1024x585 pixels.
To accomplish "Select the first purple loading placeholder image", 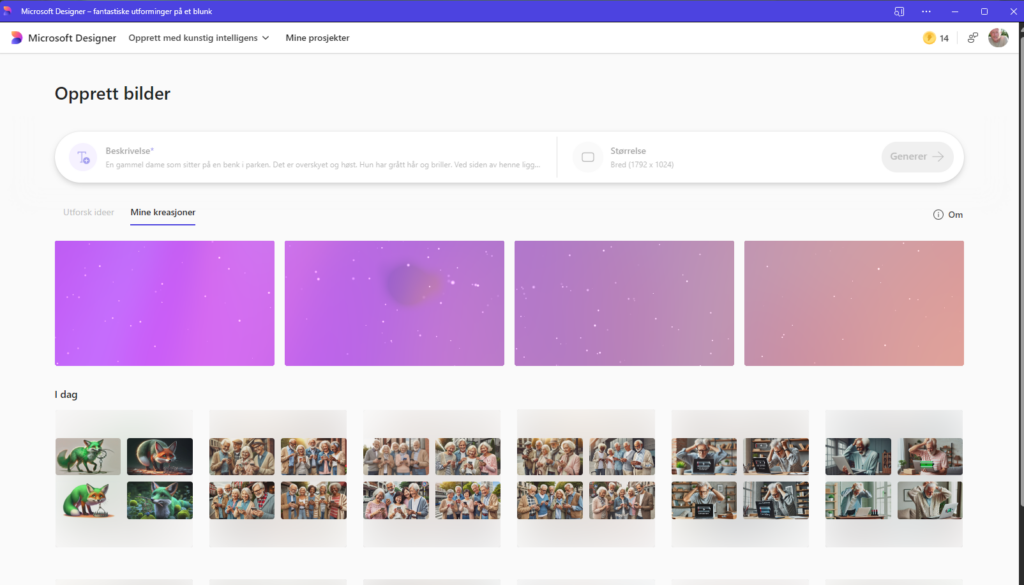I will point(164,303).
